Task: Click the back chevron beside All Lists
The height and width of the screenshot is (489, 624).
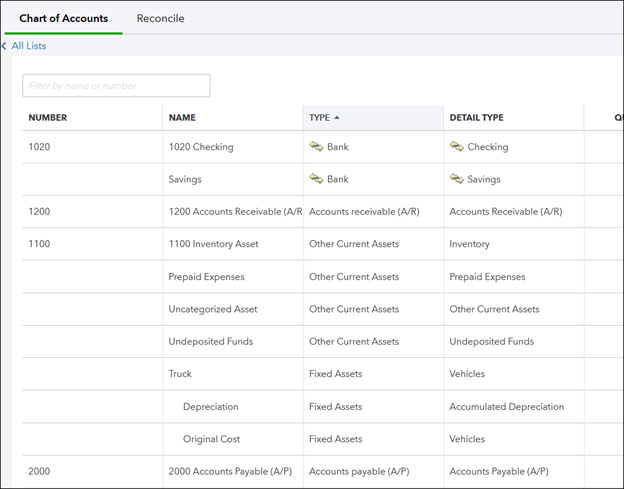Action: [4, 46]
